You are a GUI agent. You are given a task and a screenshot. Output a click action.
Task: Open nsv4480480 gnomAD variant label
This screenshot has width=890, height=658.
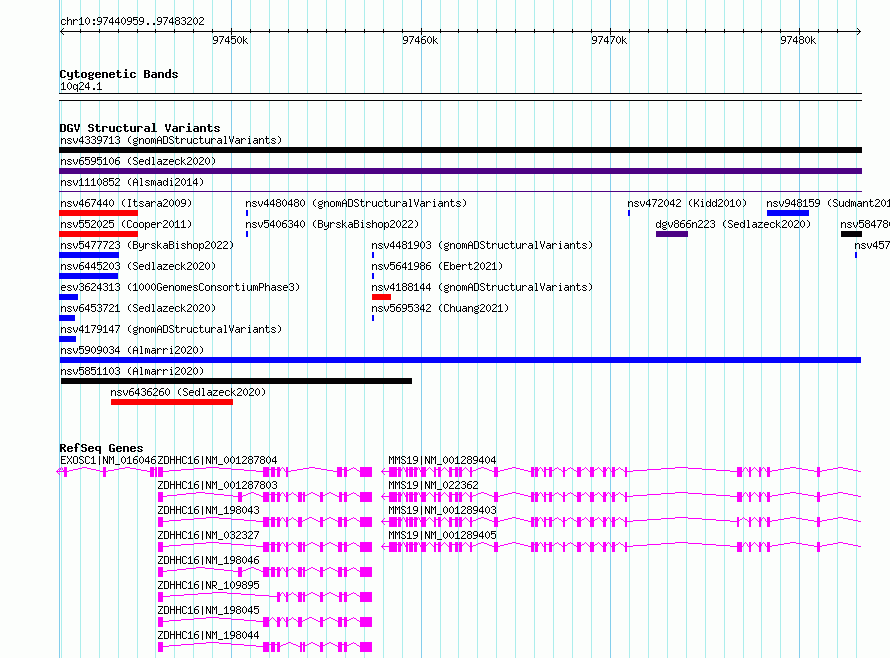(x=356, y=203)
